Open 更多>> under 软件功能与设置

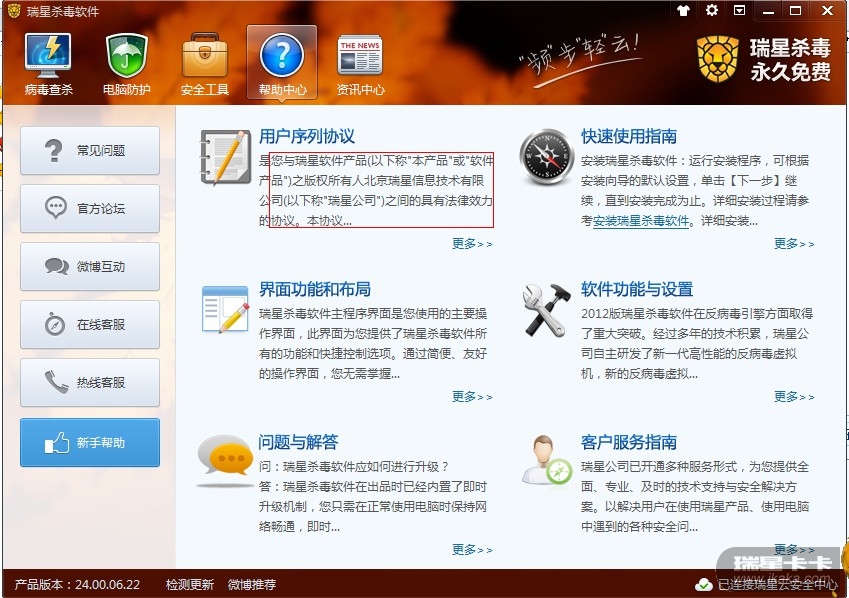(x=794, y=397)
